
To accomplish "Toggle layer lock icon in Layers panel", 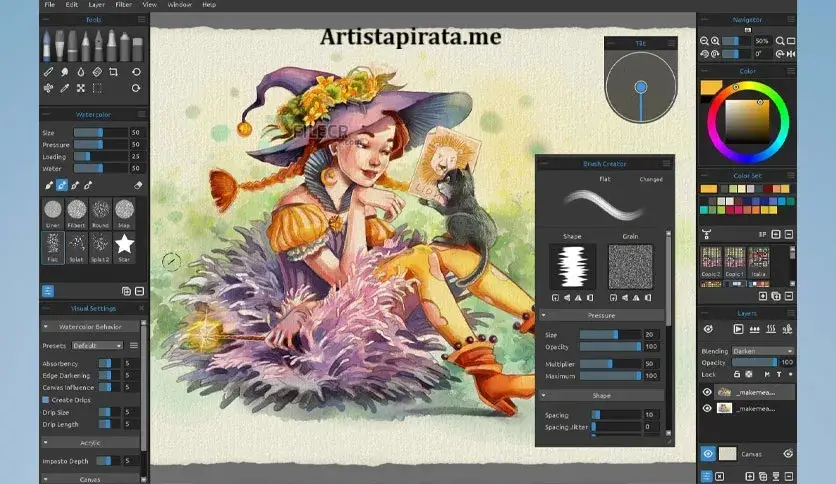I will click(736, 375).
